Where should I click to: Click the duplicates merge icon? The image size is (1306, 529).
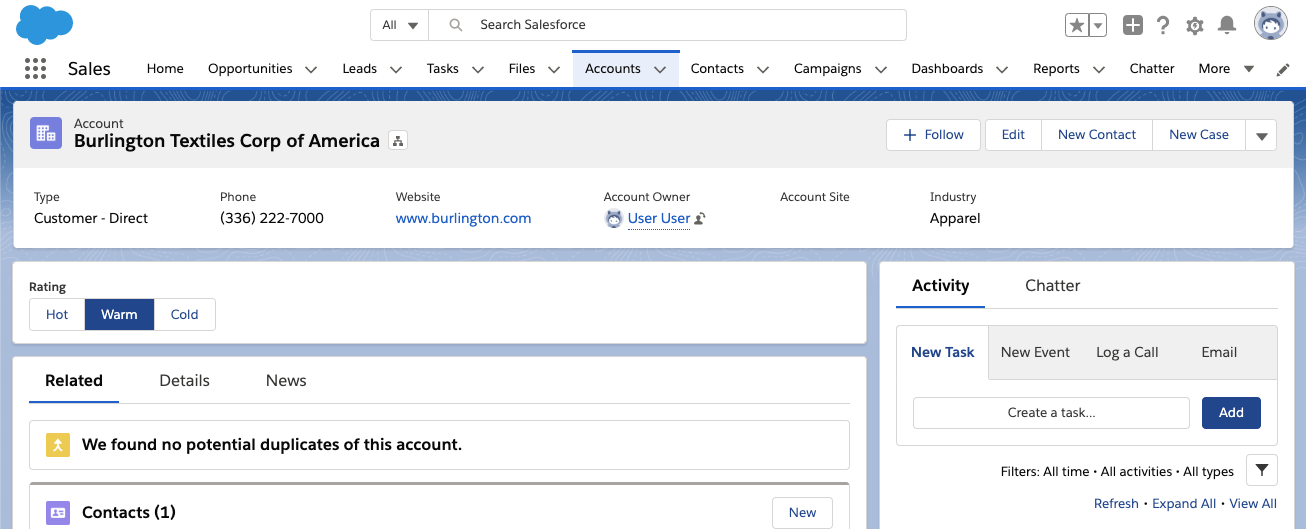point(58,445)
